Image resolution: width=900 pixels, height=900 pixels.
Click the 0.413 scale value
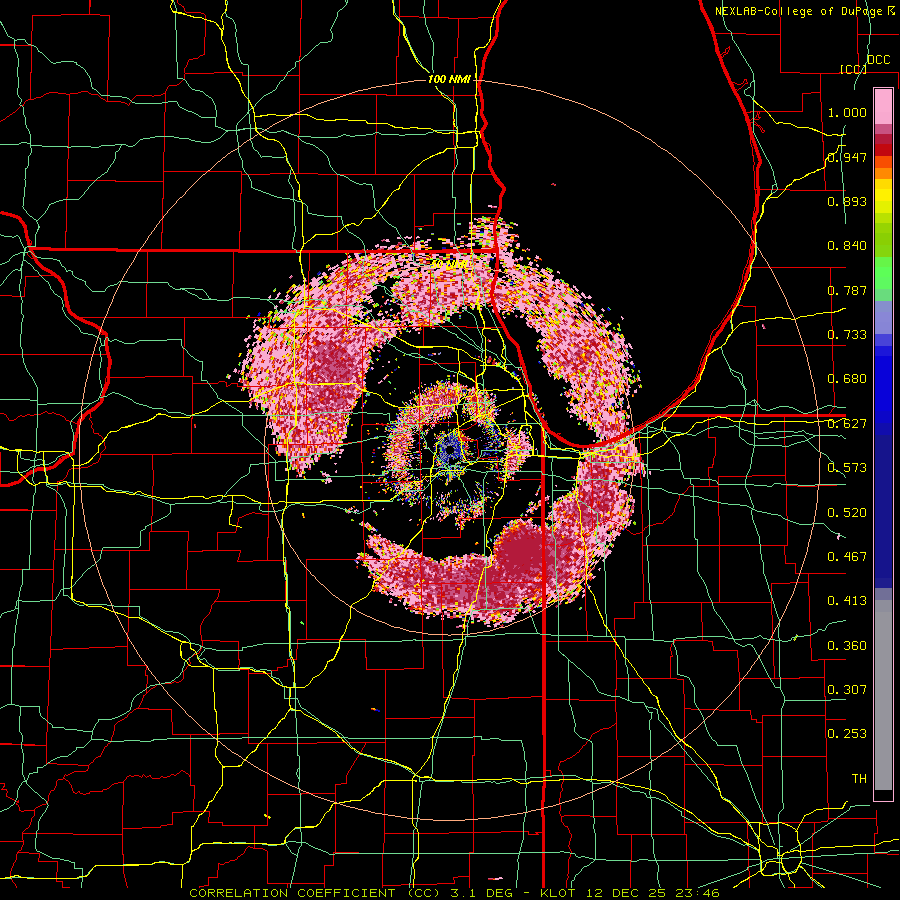(x=847, y=601)
